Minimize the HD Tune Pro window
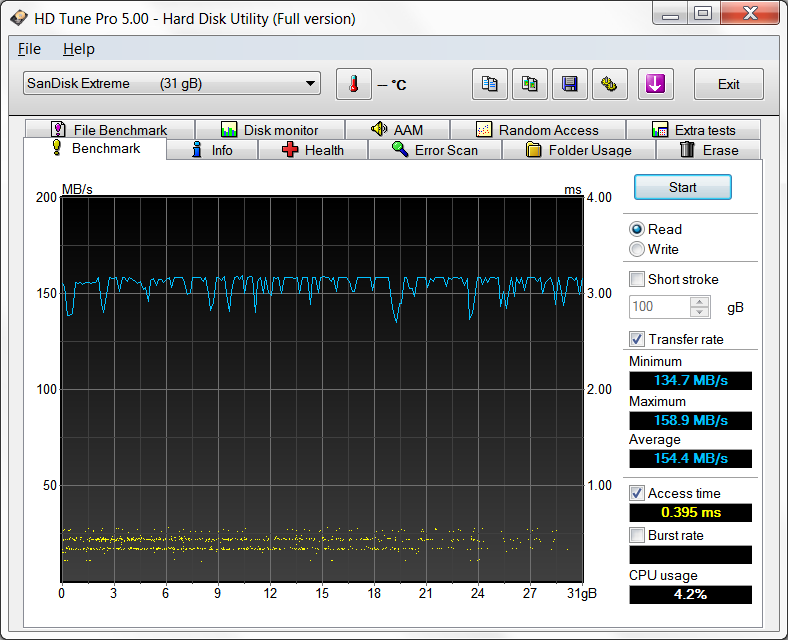This screenshot has width=788, height=640. (670, 13)
